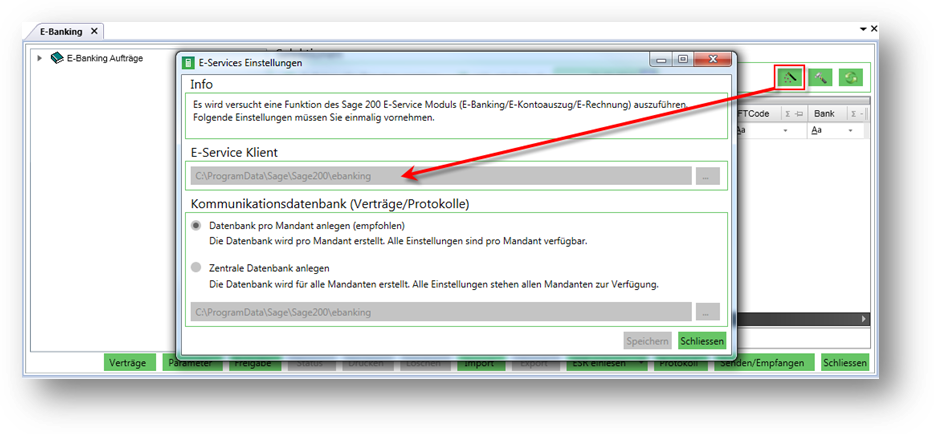Click the grid scrollbar right arrow
This screenshot has width=934, height=434.
(x=864, y=320)
